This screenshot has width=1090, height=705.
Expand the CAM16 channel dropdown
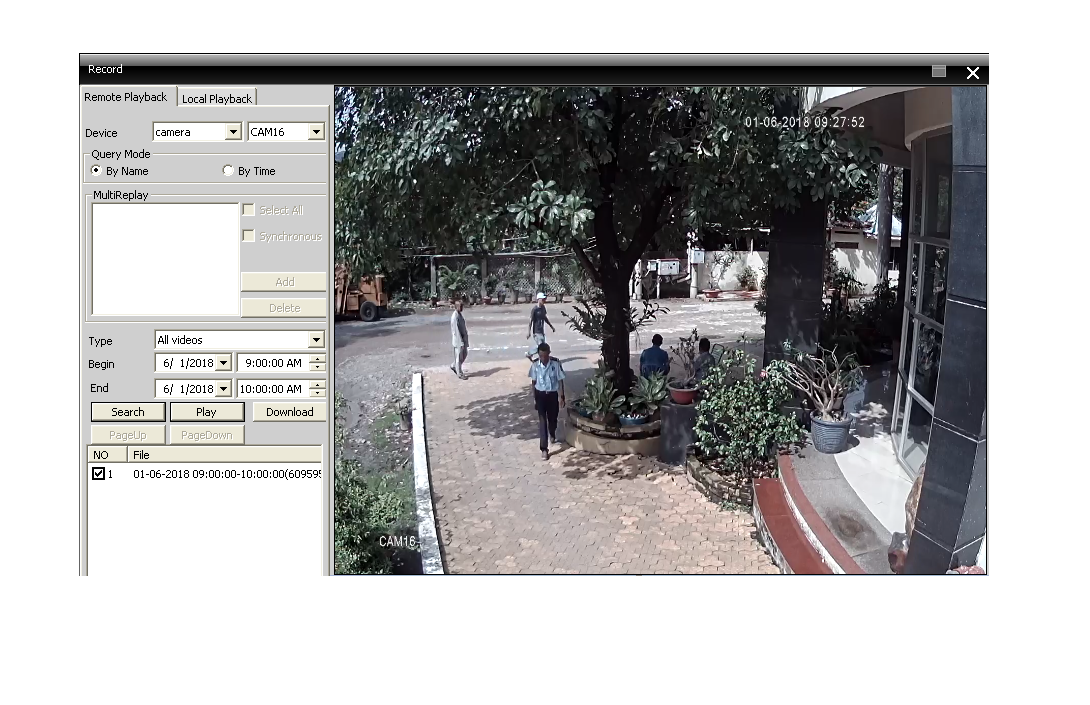click(316, 132)
